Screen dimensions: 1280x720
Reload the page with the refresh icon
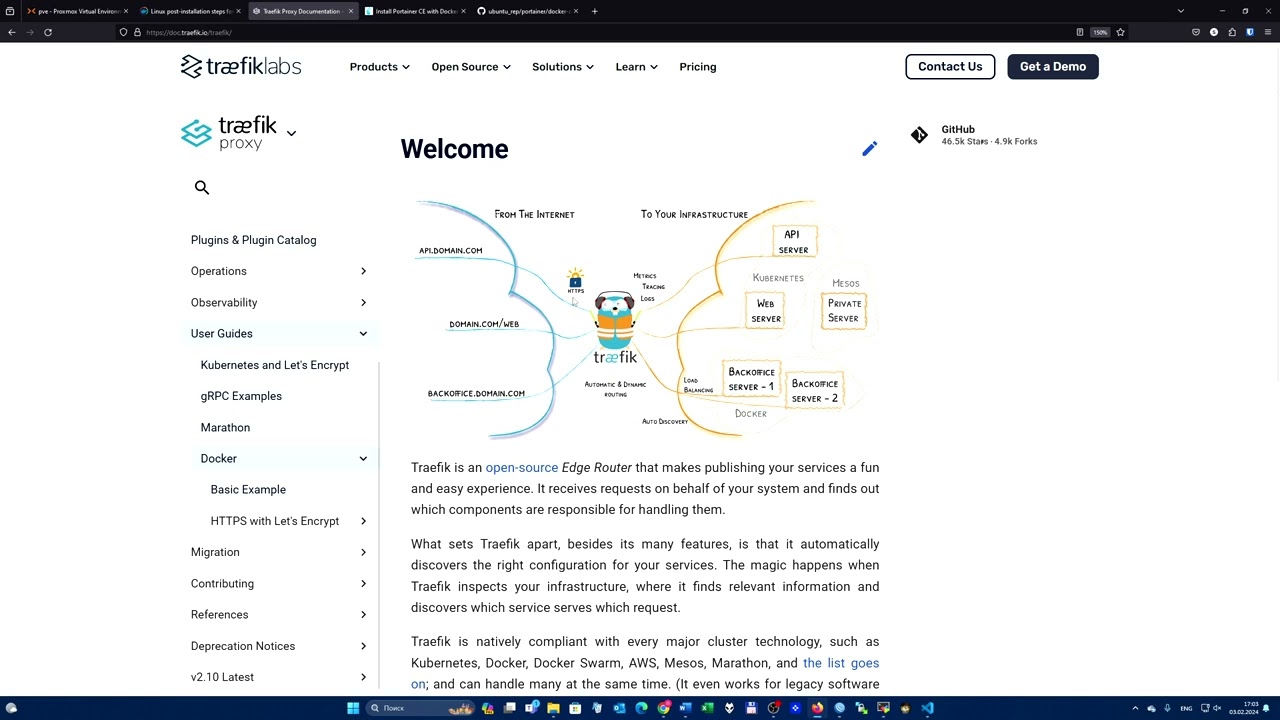tap(48, 32)
